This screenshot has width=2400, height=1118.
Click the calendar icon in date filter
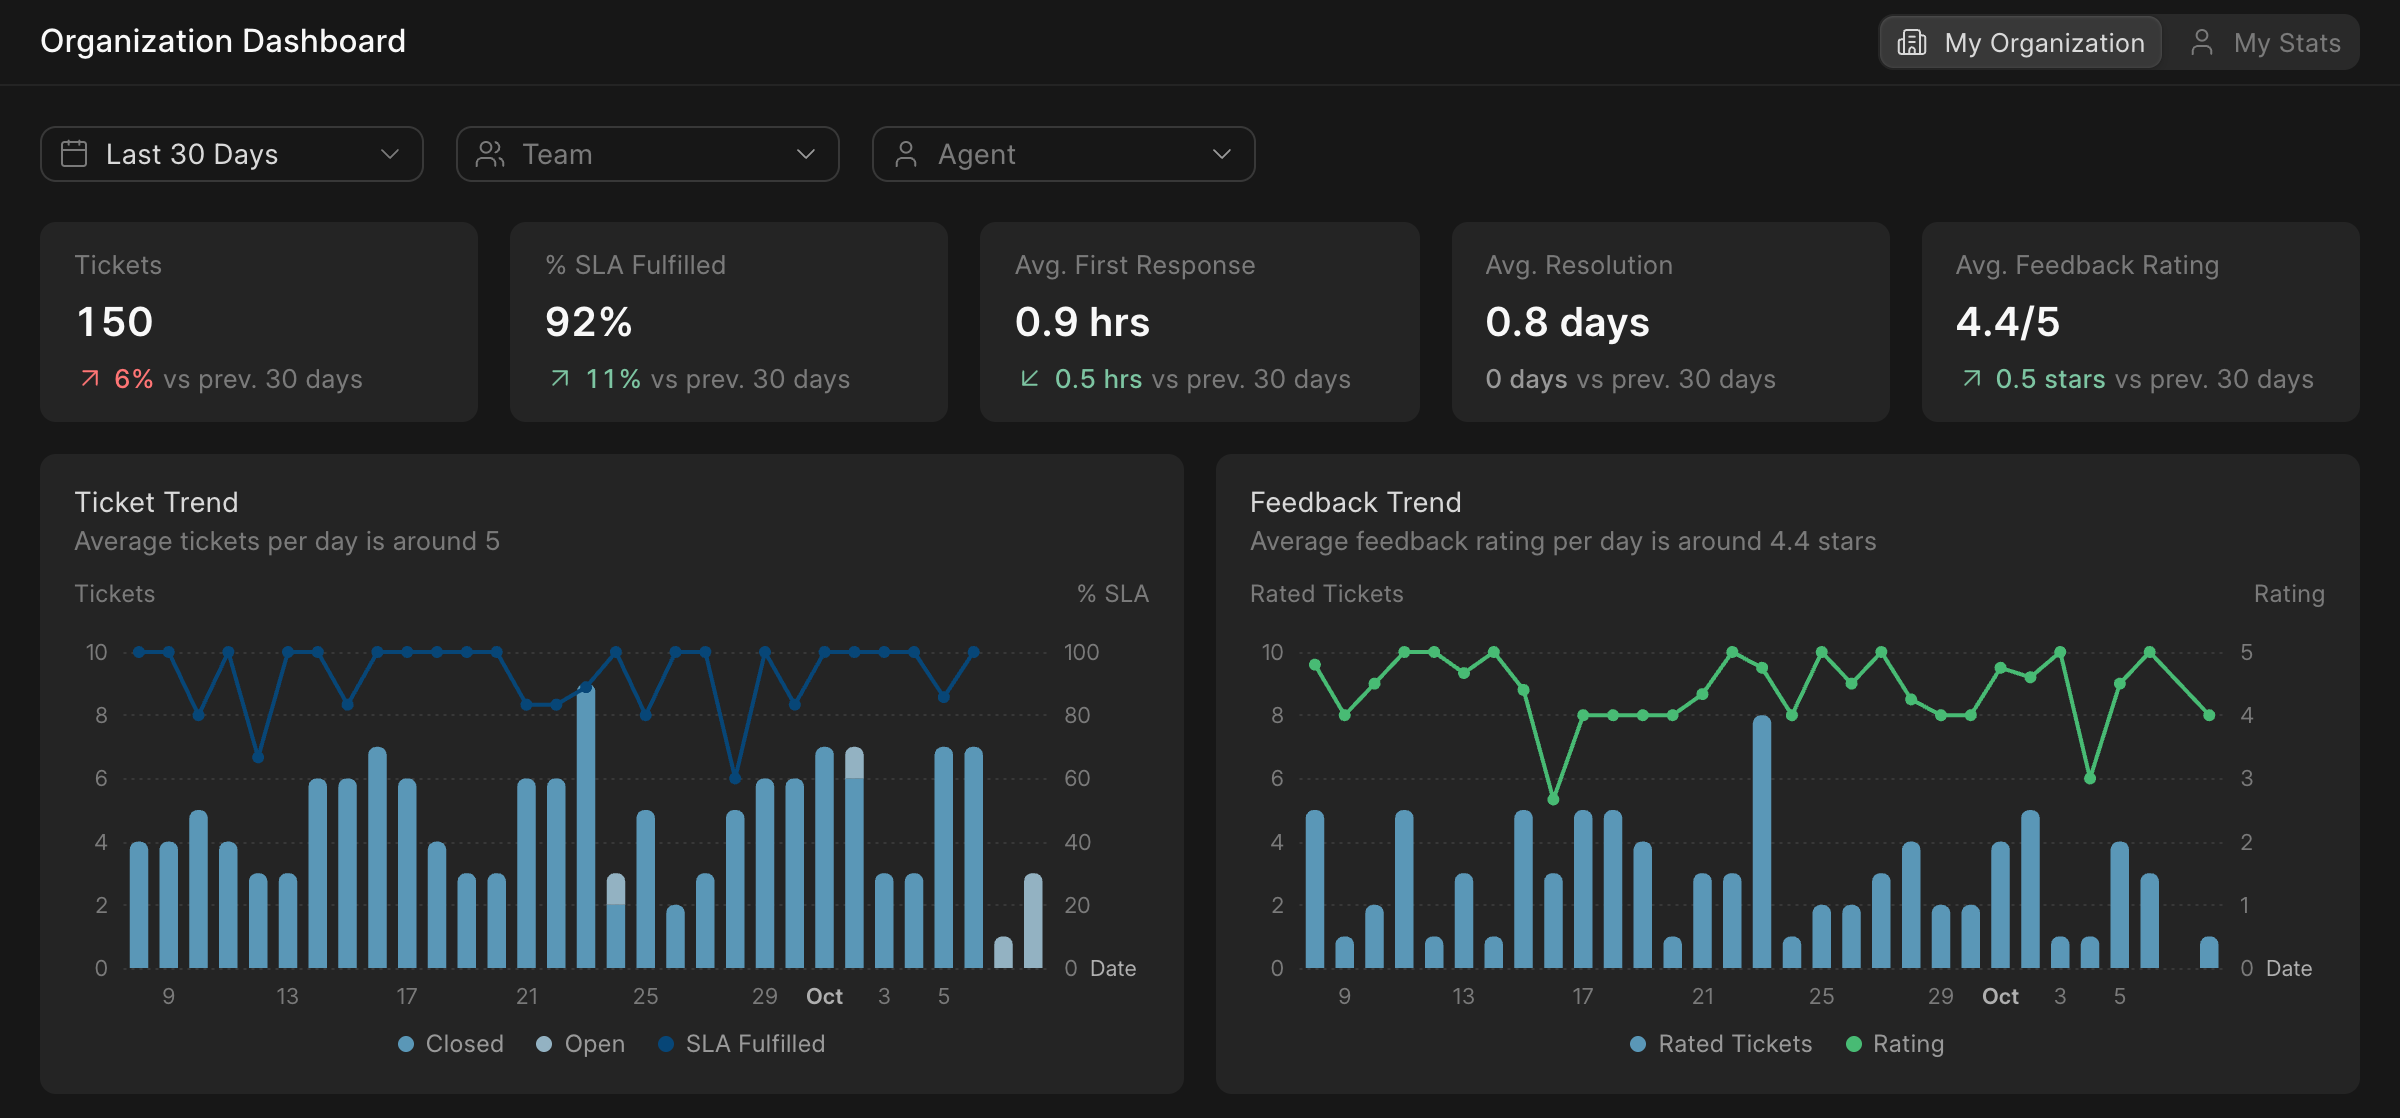click(x=74, y=154)
